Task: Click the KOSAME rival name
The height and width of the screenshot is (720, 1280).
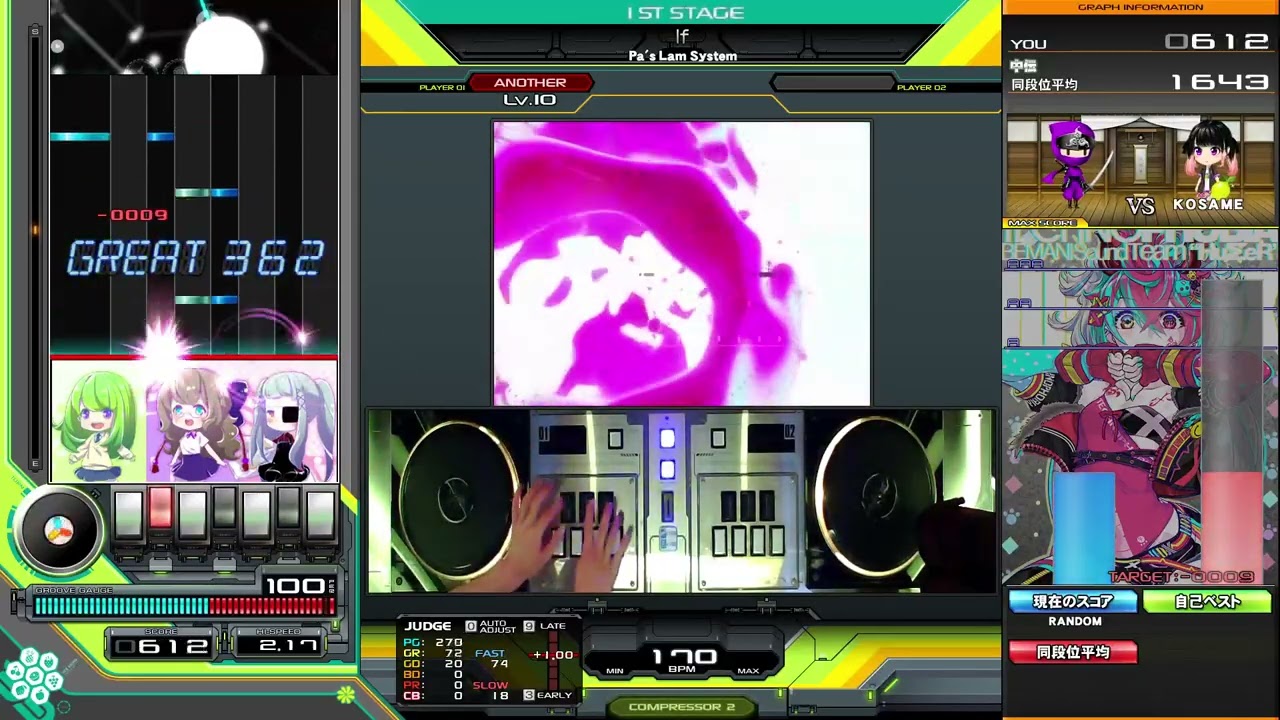Action: click(x=1208, y=205)
